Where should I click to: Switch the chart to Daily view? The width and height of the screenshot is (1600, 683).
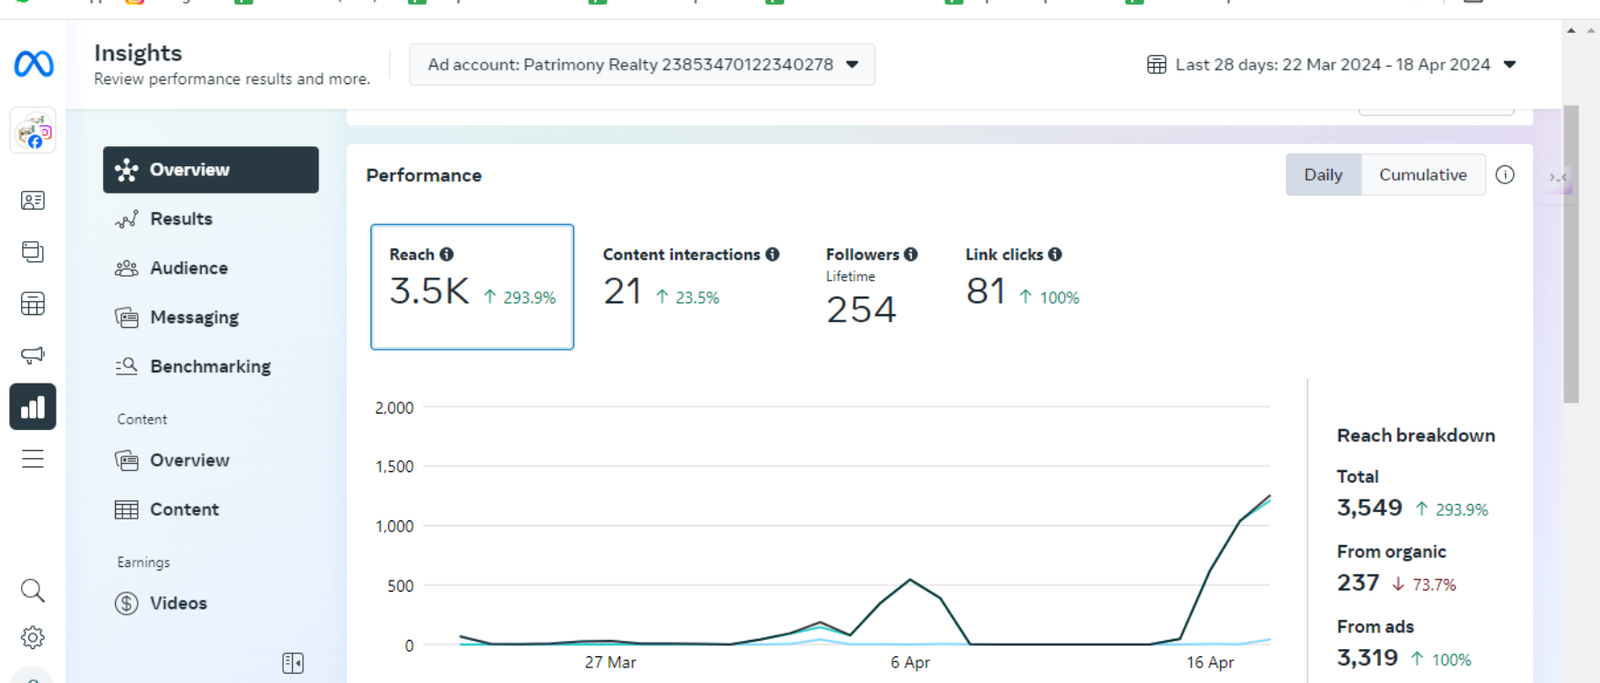pyautogui.click(x=1323, y=175)
